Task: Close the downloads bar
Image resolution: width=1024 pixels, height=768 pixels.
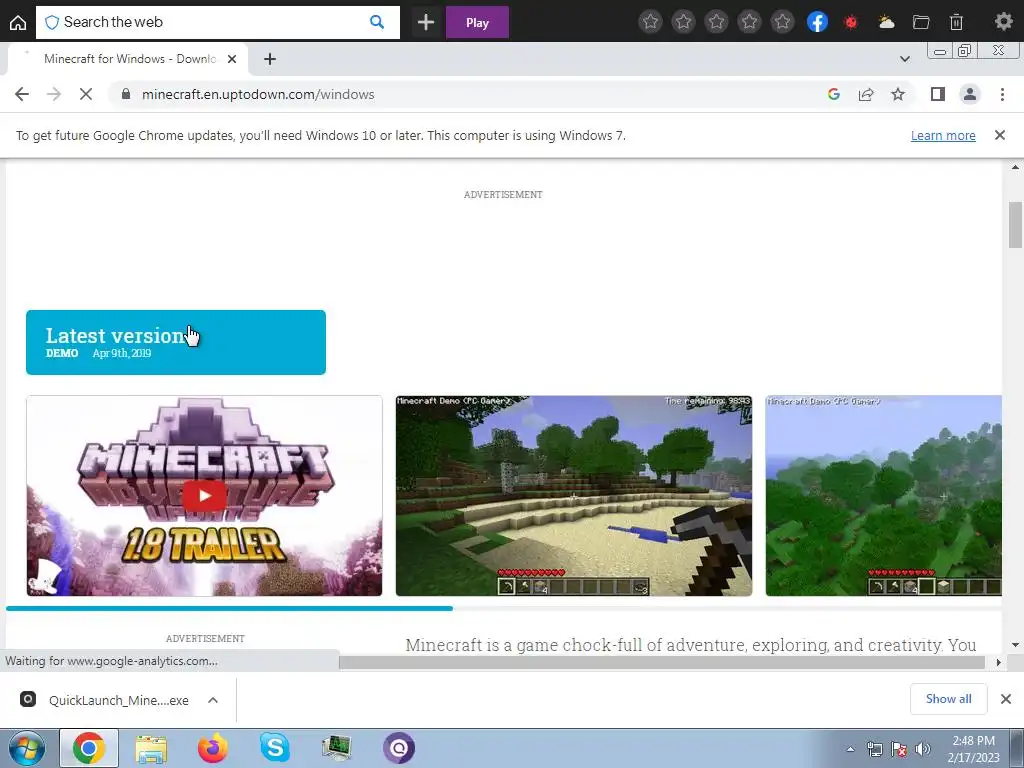Action: pyautogui.click(x=1006, y=699)
